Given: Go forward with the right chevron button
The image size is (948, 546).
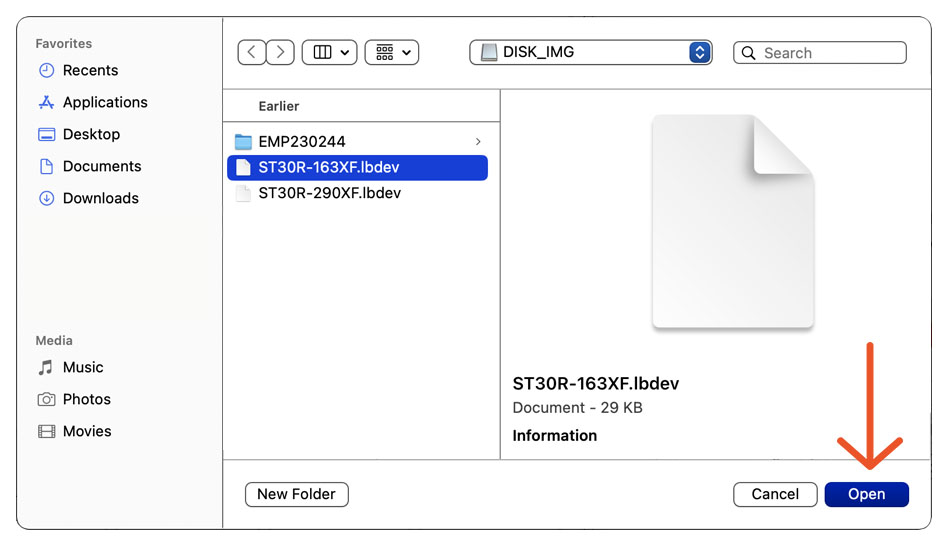Looking at the screenshot, I should click(x=280, y=53).
